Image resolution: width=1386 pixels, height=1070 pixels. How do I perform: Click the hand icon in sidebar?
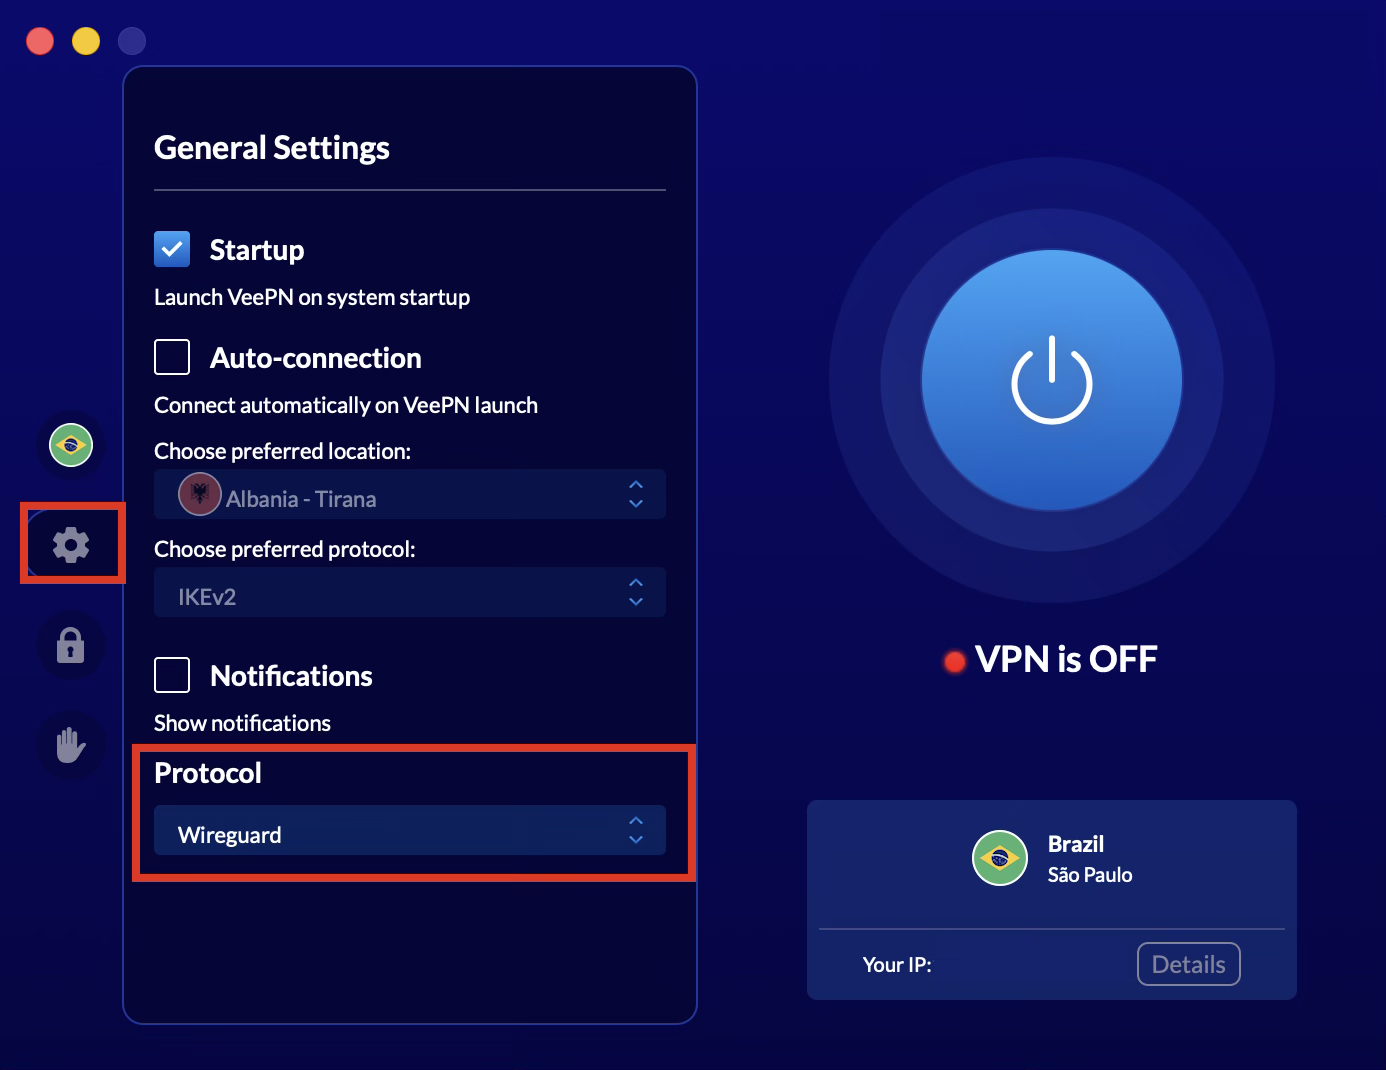[x=71, y=745]
